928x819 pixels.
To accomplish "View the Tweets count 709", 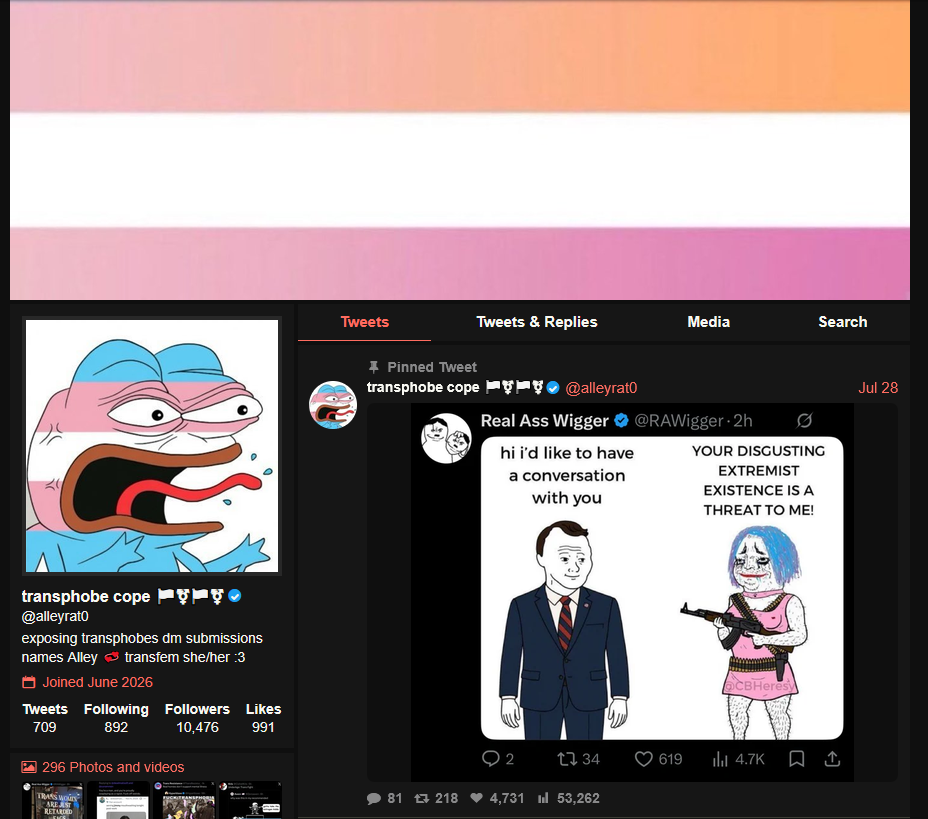I will pyautogui.click(x=45, y=727).
